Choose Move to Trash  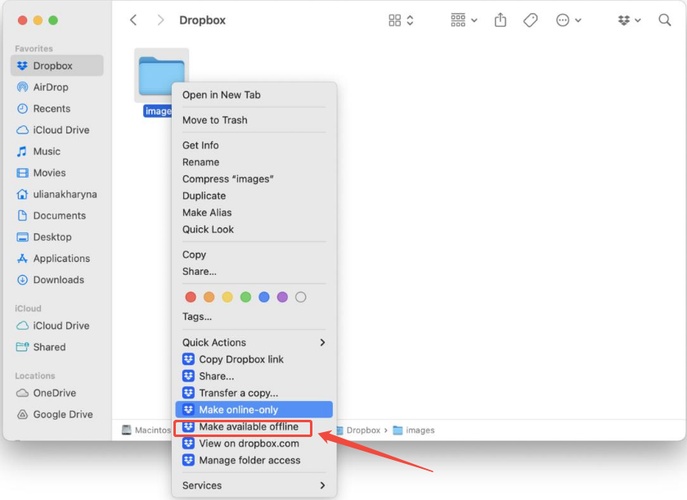click(254, 120)
